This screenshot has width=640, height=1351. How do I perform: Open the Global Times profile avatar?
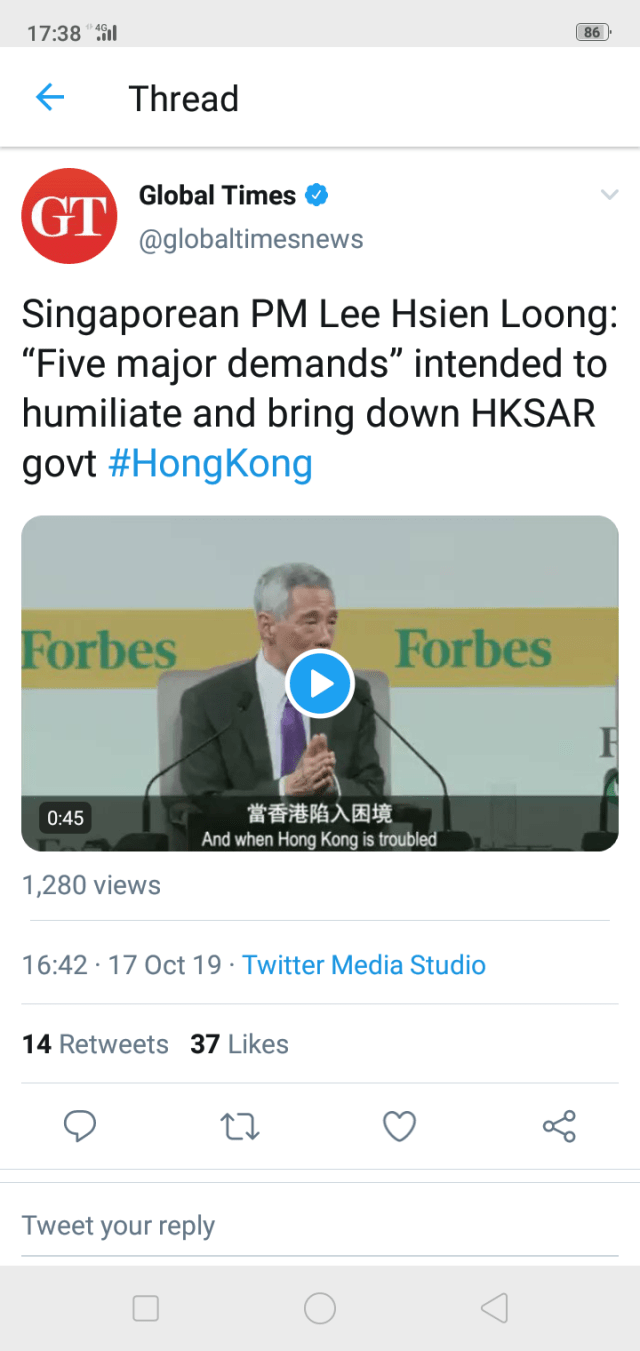tap(69, 216)
